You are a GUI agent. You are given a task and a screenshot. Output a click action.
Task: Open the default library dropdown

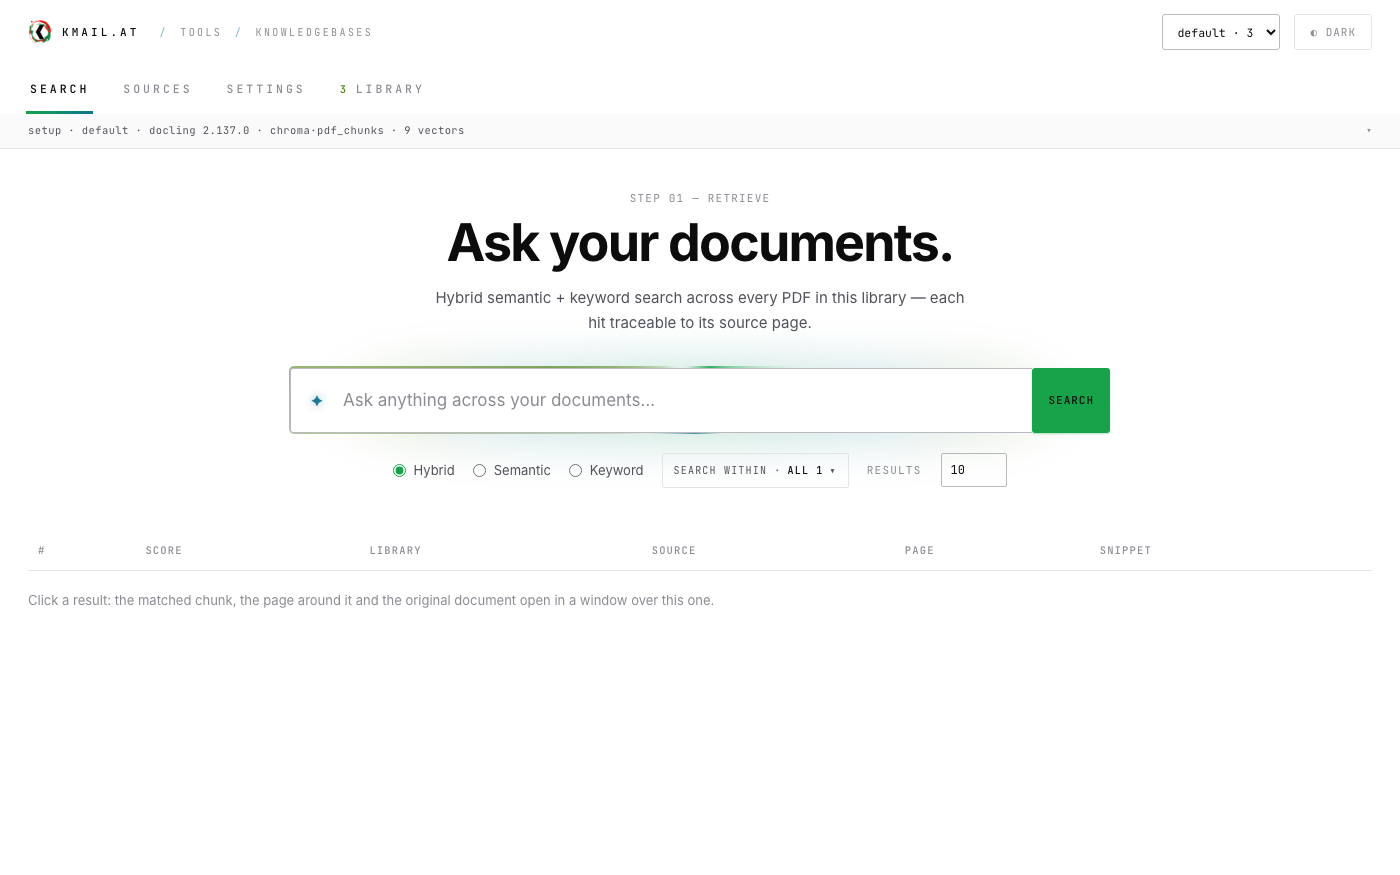(1221, 32)
